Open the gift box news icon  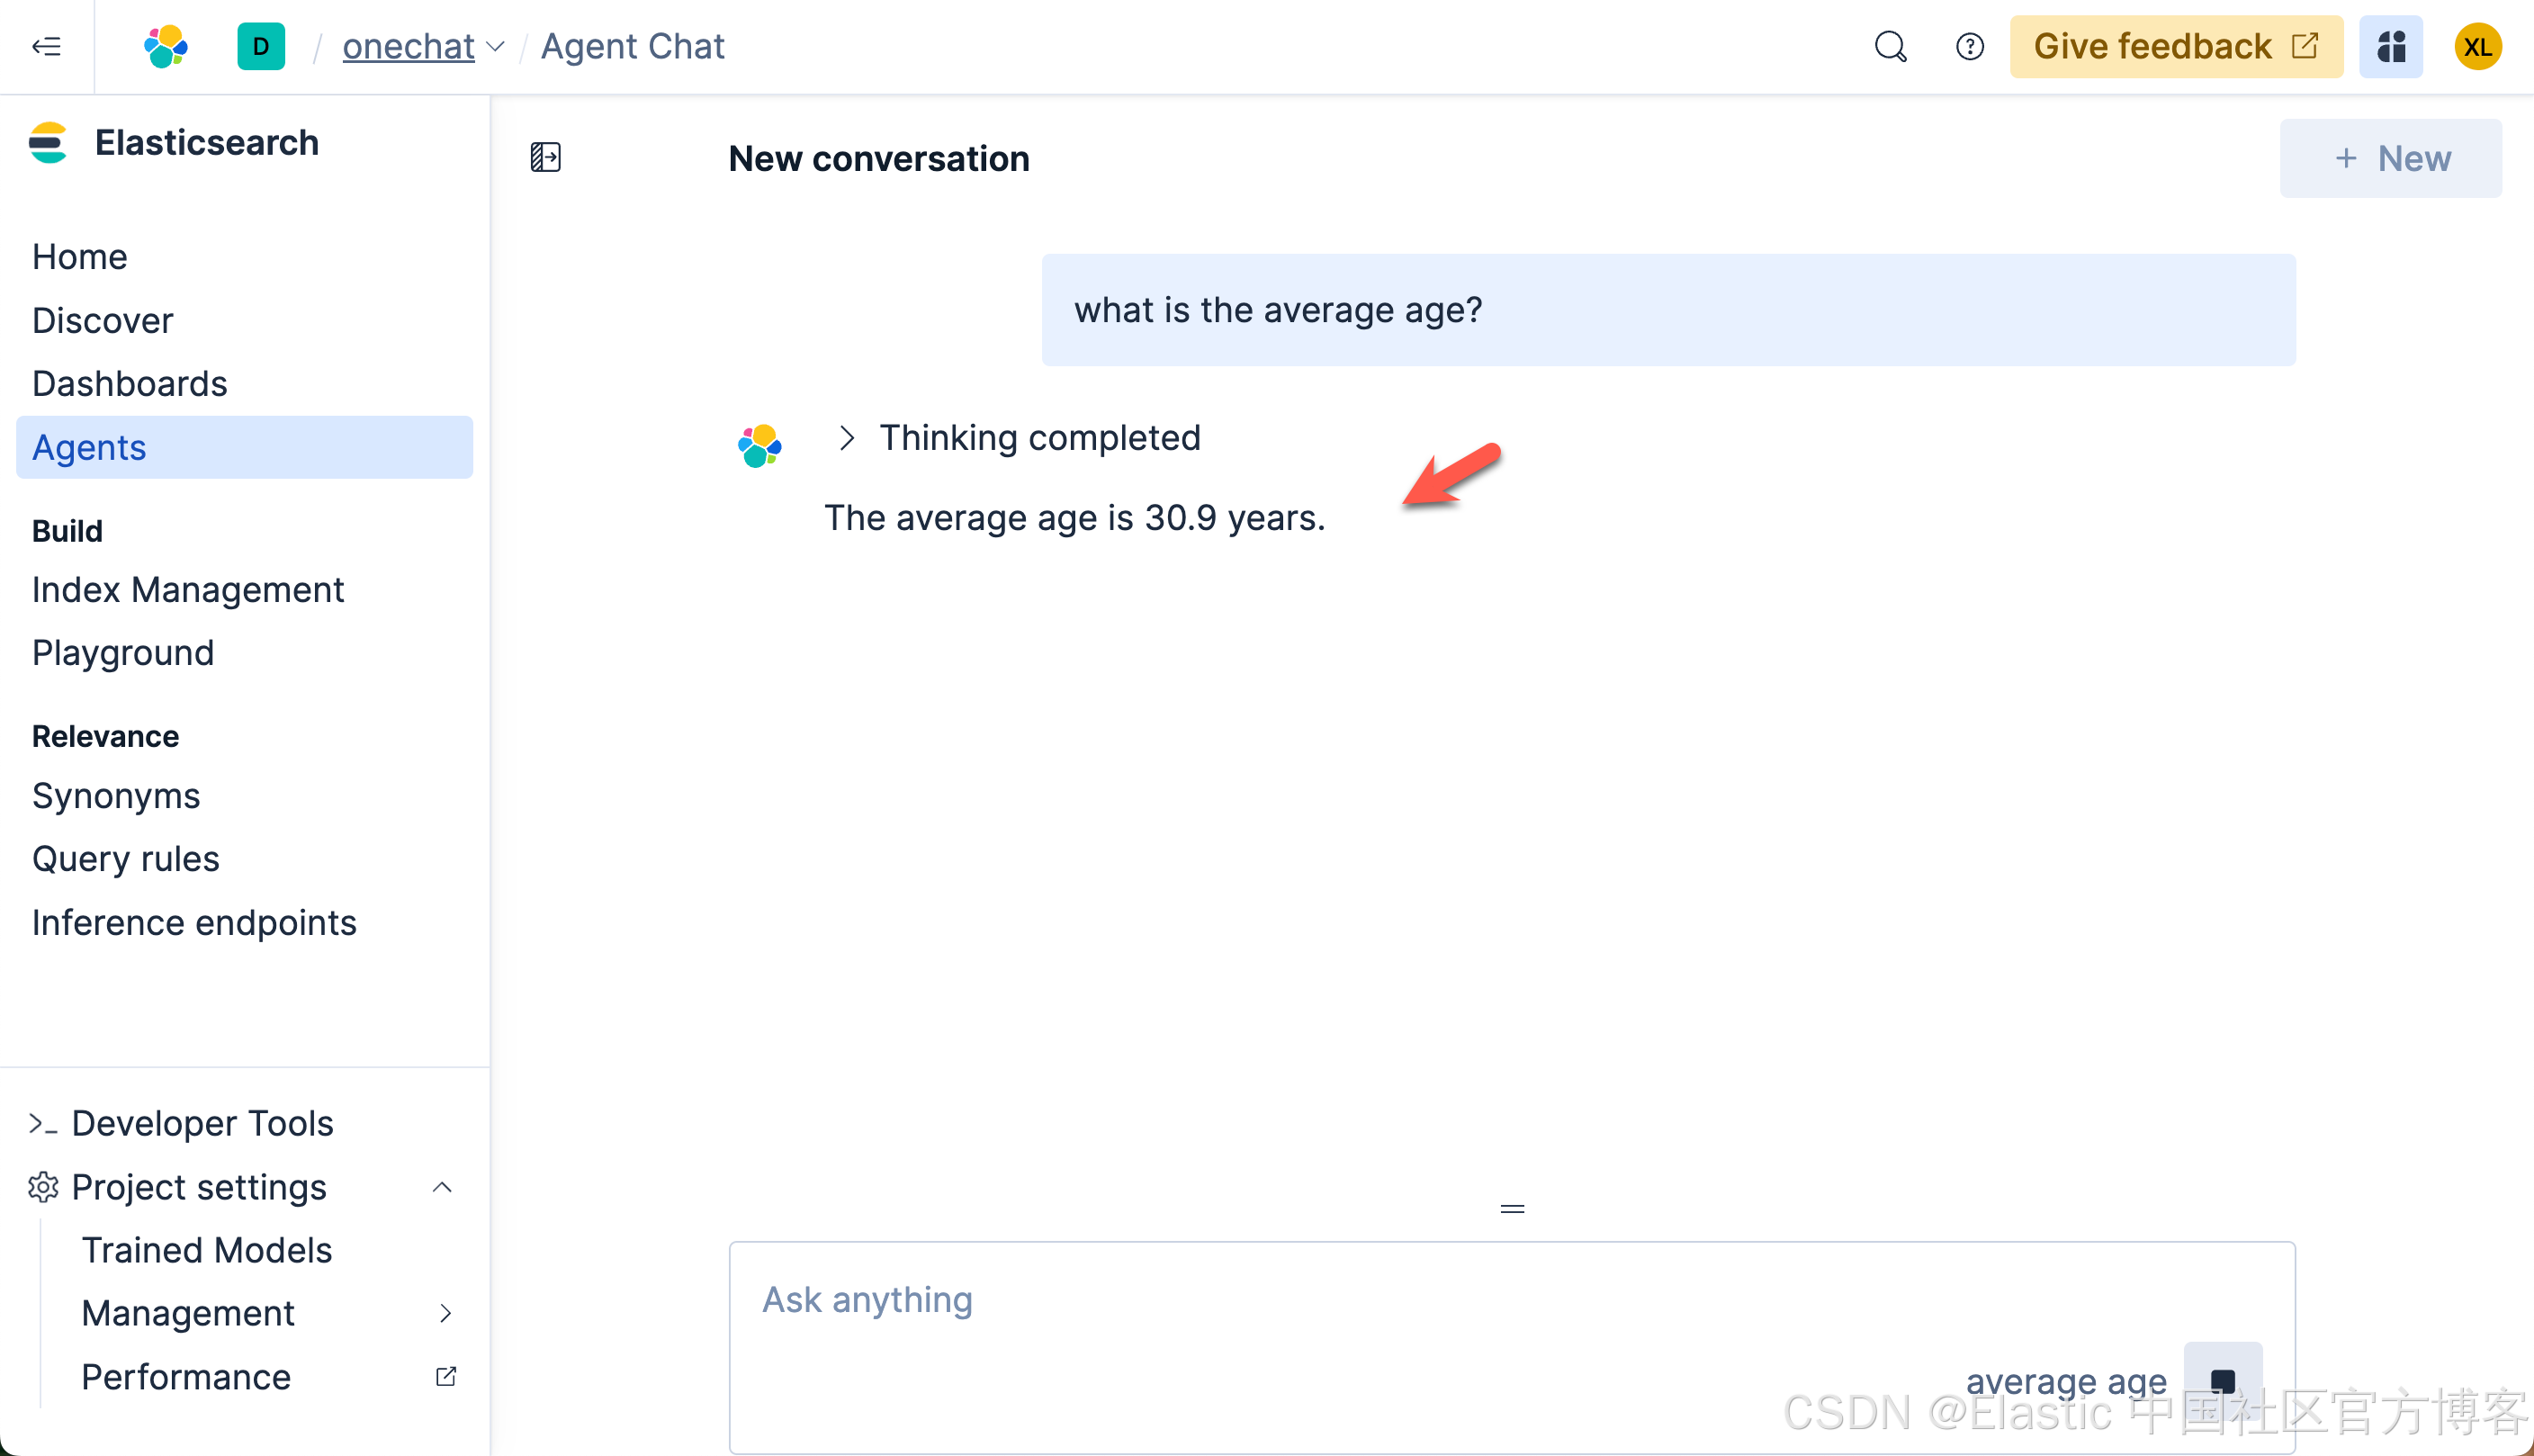pos(2391,46)
